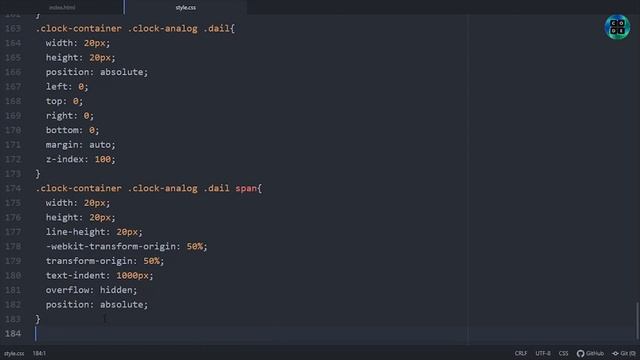Click the circular CODE channel logo

(617, 27)
